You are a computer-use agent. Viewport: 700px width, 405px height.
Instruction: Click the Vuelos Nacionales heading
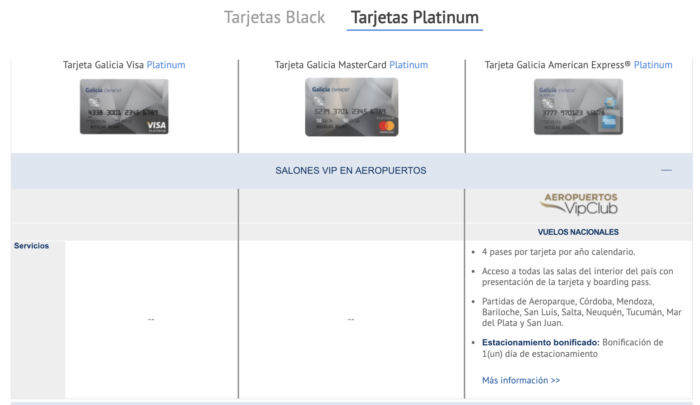pos(578,232)
